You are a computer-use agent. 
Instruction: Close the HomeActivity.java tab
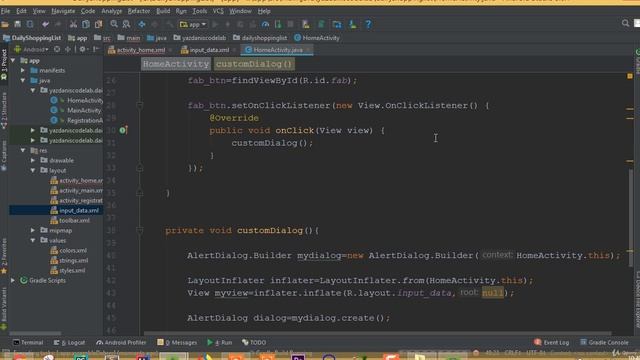tap(308, 50)
